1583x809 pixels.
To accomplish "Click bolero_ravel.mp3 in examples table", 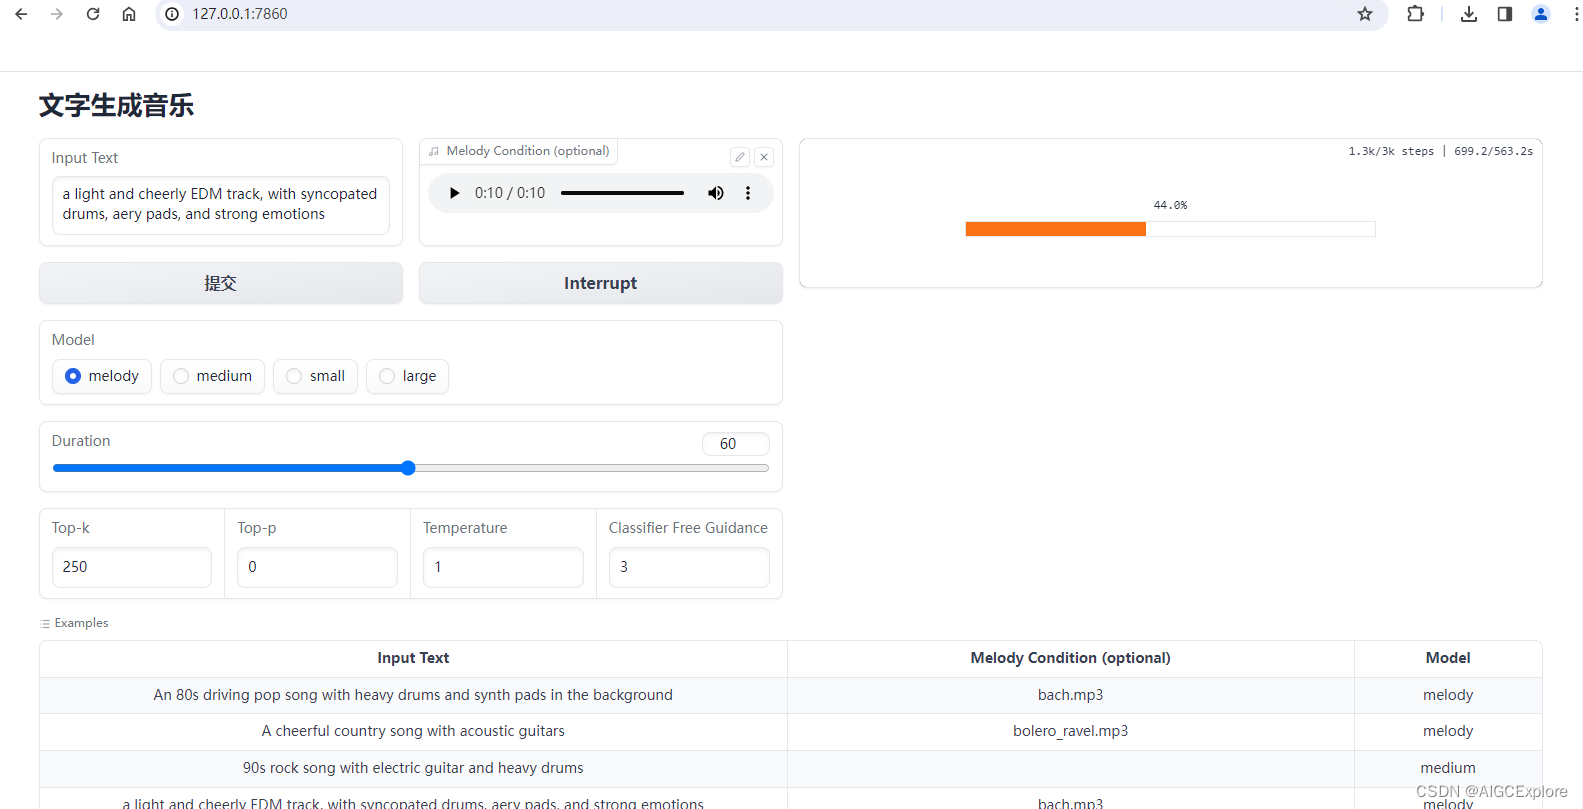I will click(1070, 731).
